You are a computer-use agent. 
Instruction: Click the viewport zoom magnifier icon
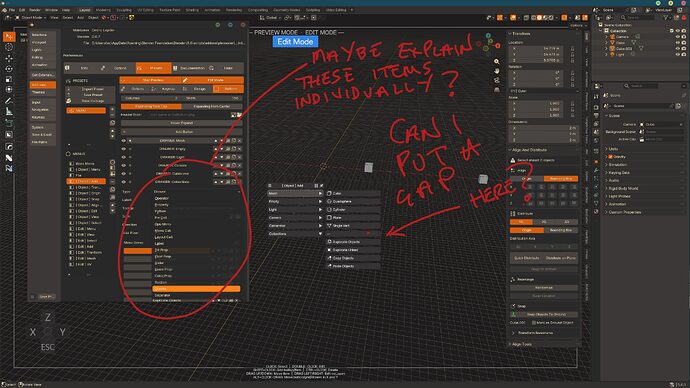[497, 62]
